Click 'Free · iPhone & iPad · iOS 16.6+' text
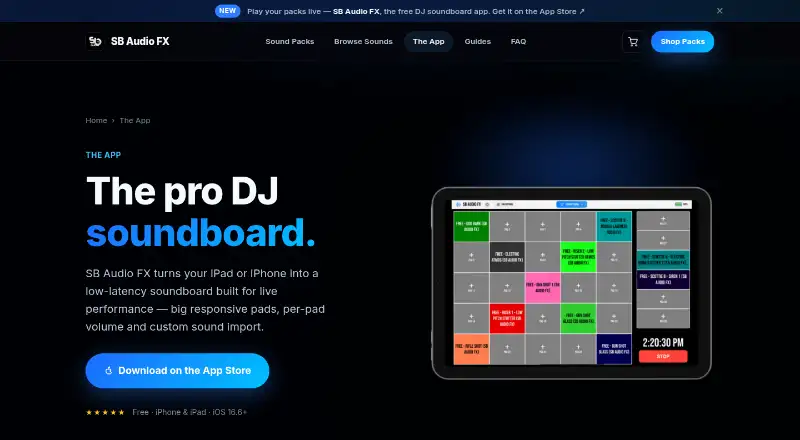 click(189, 412)
